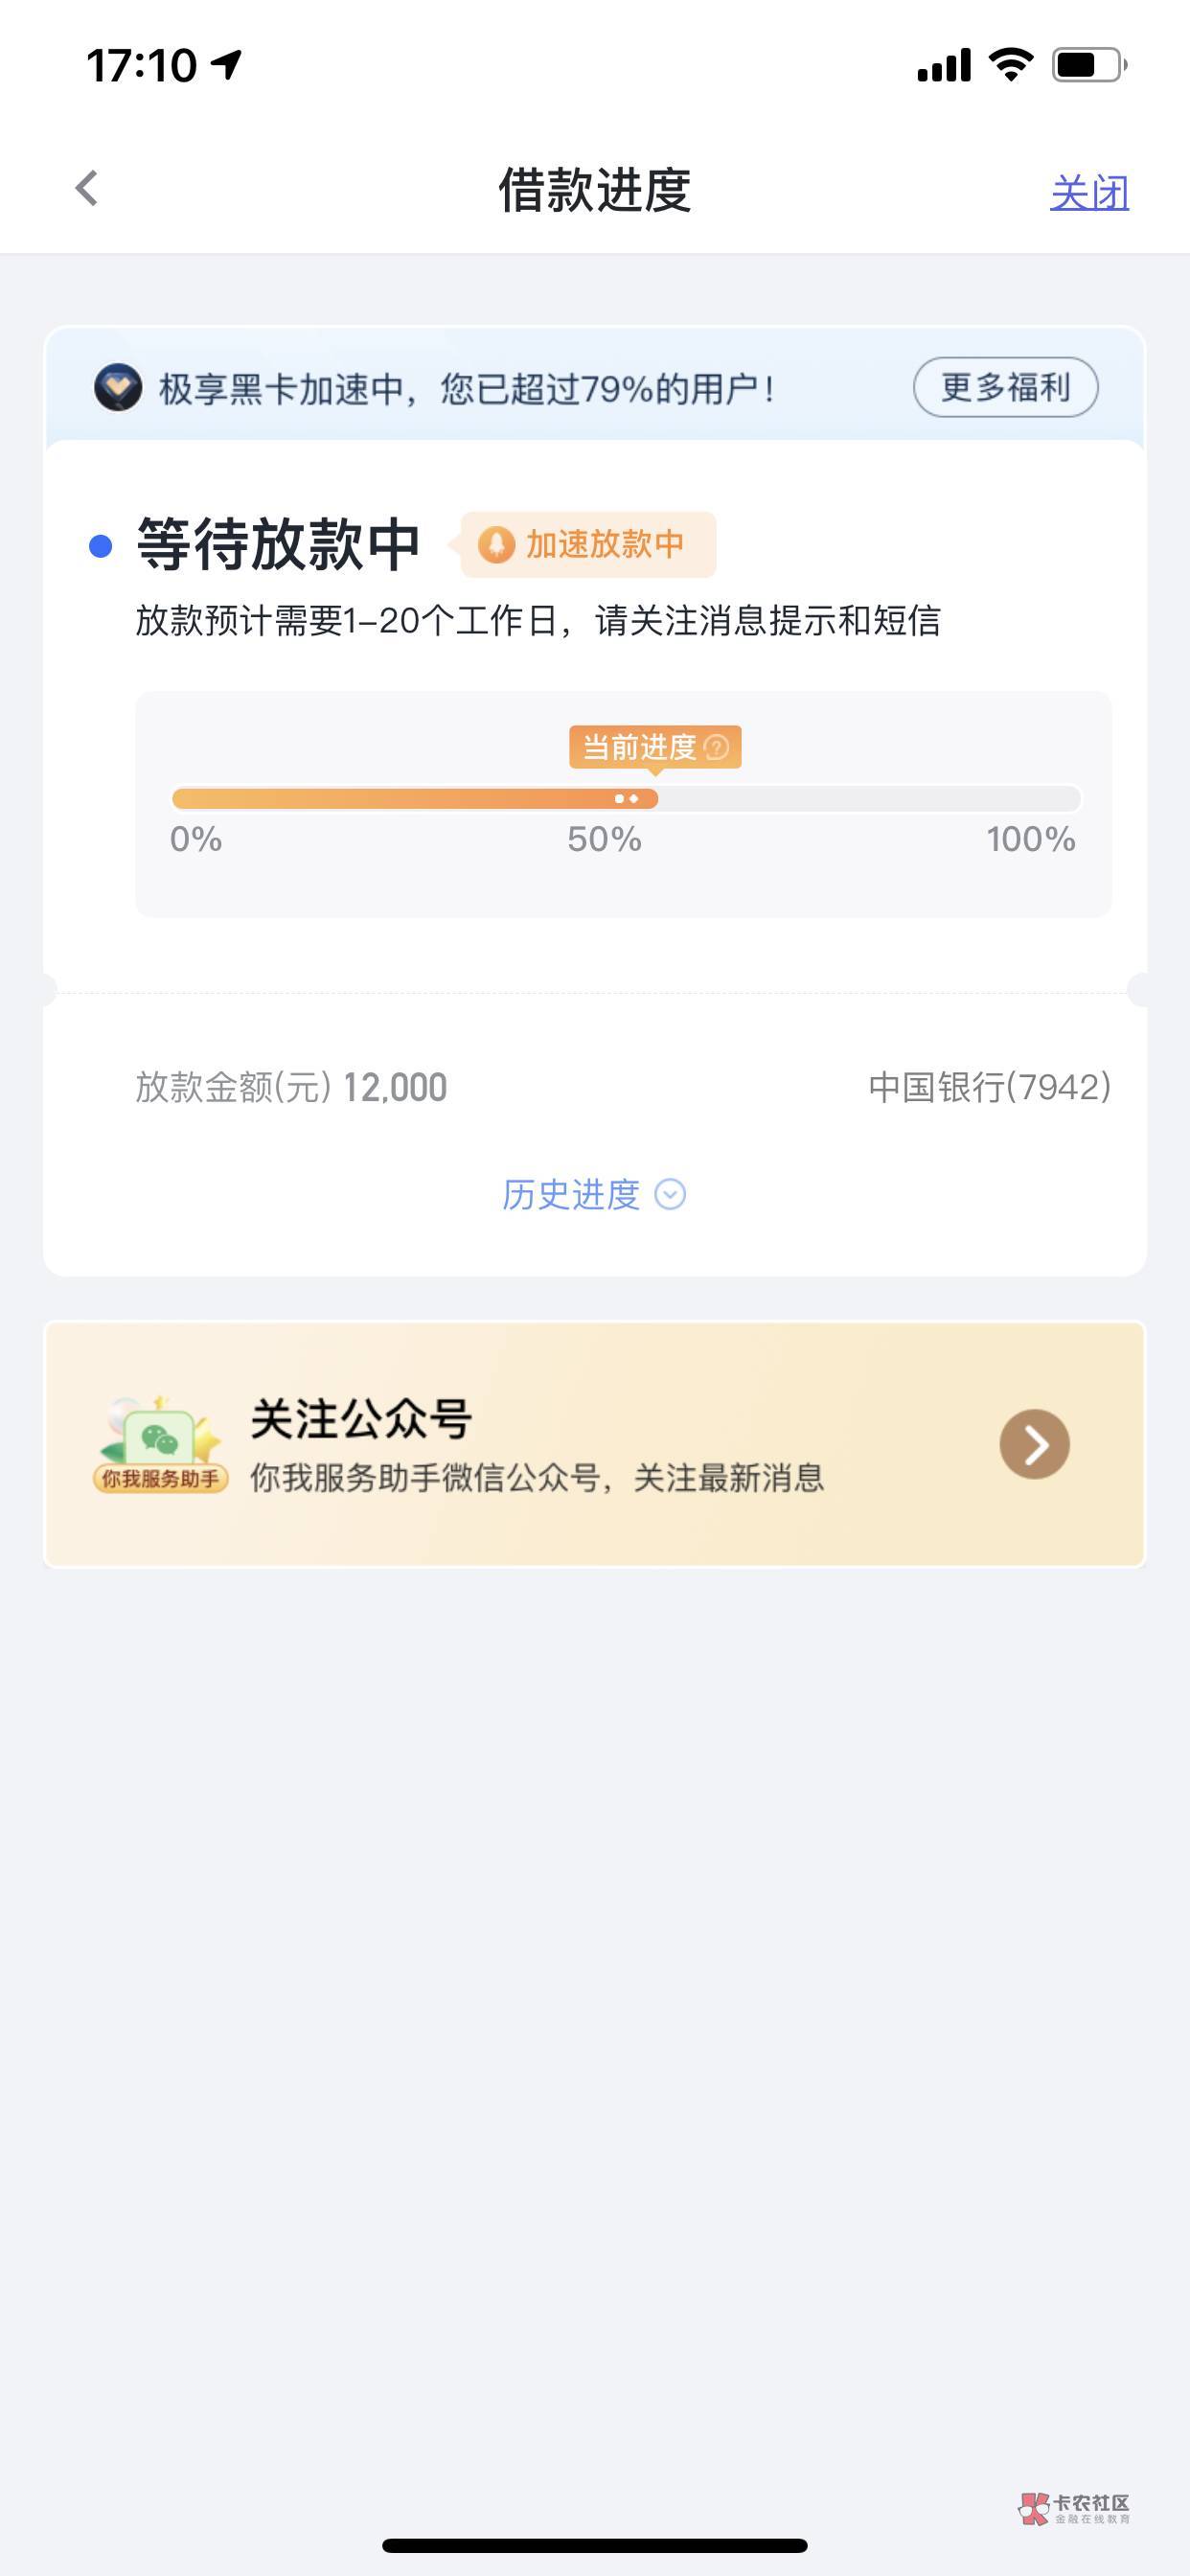Tap the Wi-Fi status icon
This screenshot has width=1190, height=2576.
1010,65
